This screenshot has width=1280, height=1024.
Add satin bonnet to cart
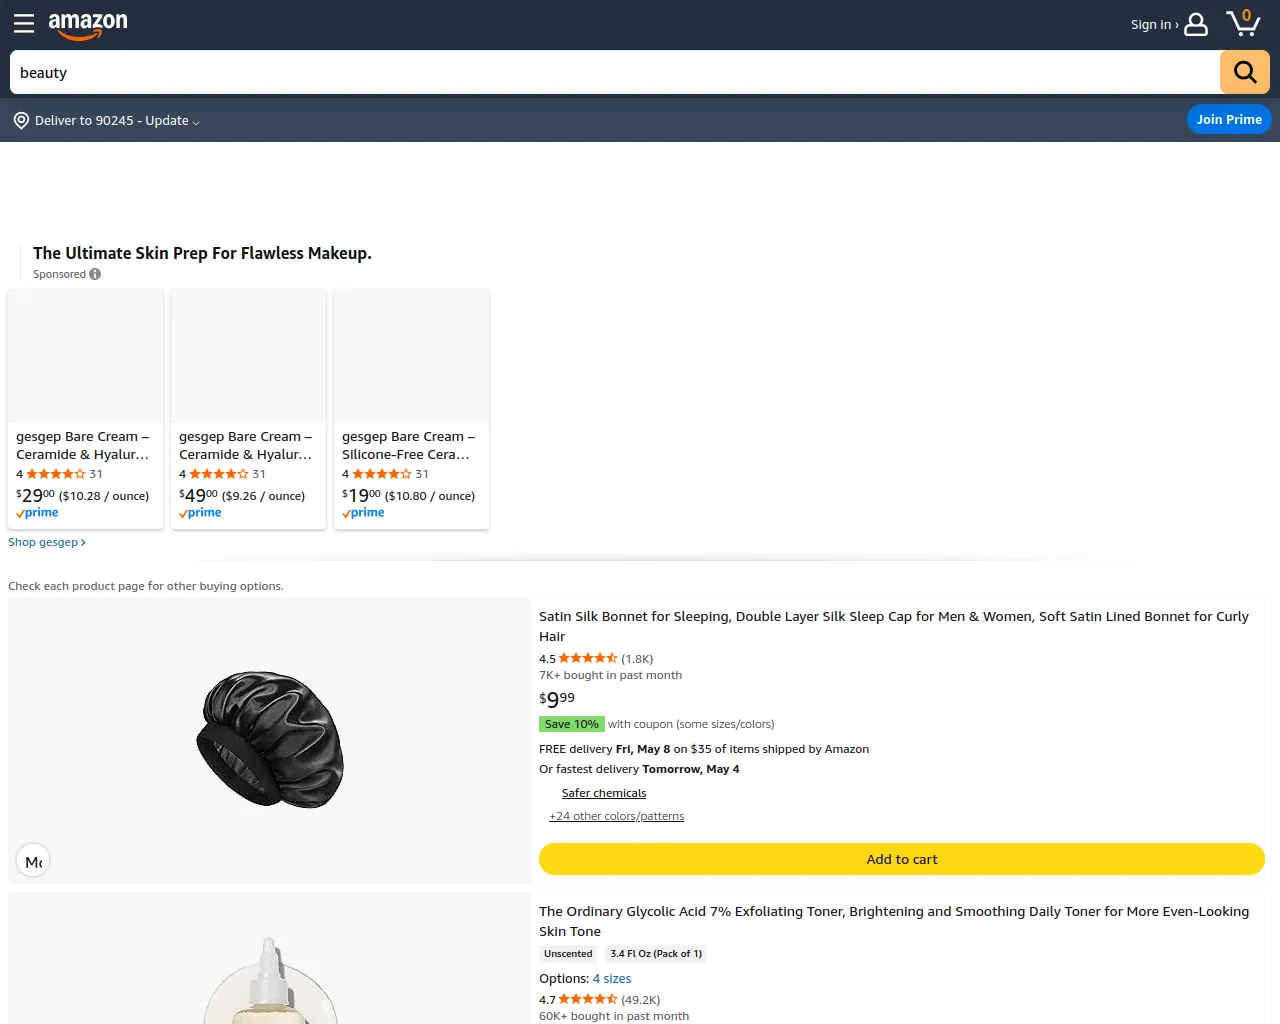point(902,859)
